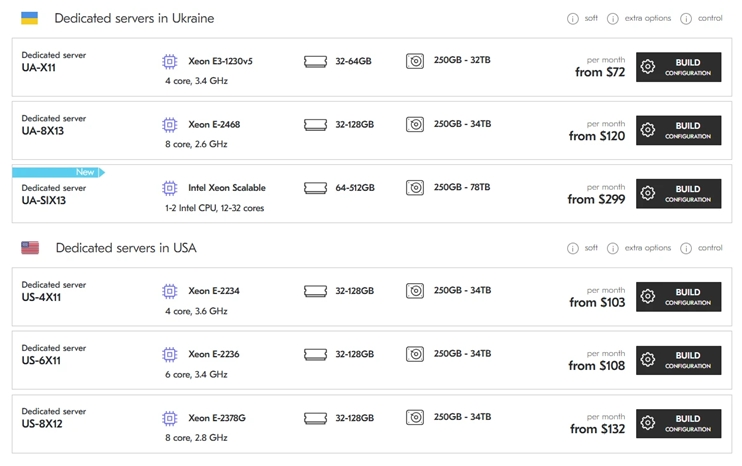Screen dimensions: 742x466
Task: Click the disk icon in the US-8X12 row
Action: tap(415, 418)
